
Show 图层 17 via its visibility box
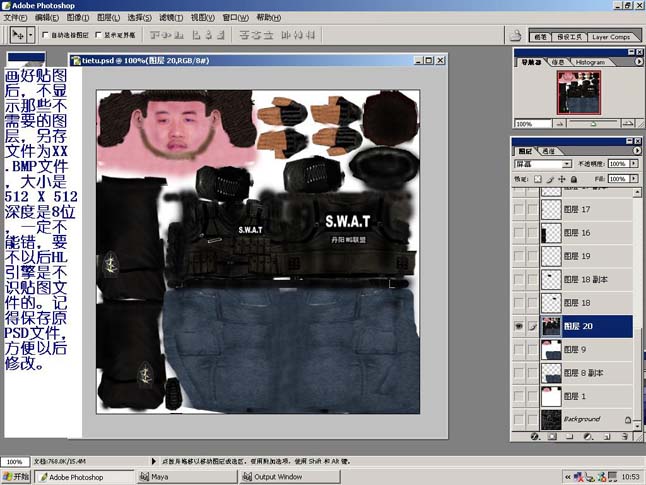[x=519, y=209]
